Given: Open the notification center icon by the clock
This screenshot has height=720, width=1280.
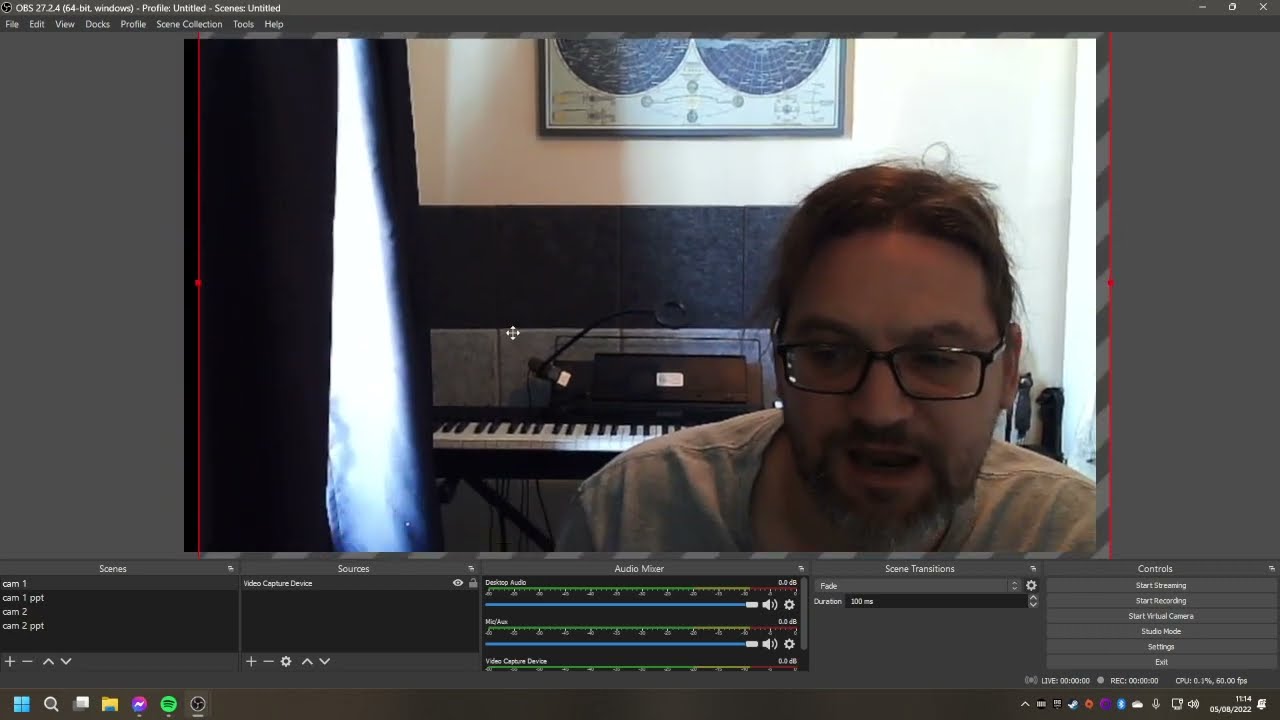Looking at the screenshot, I should (1263, 704).
